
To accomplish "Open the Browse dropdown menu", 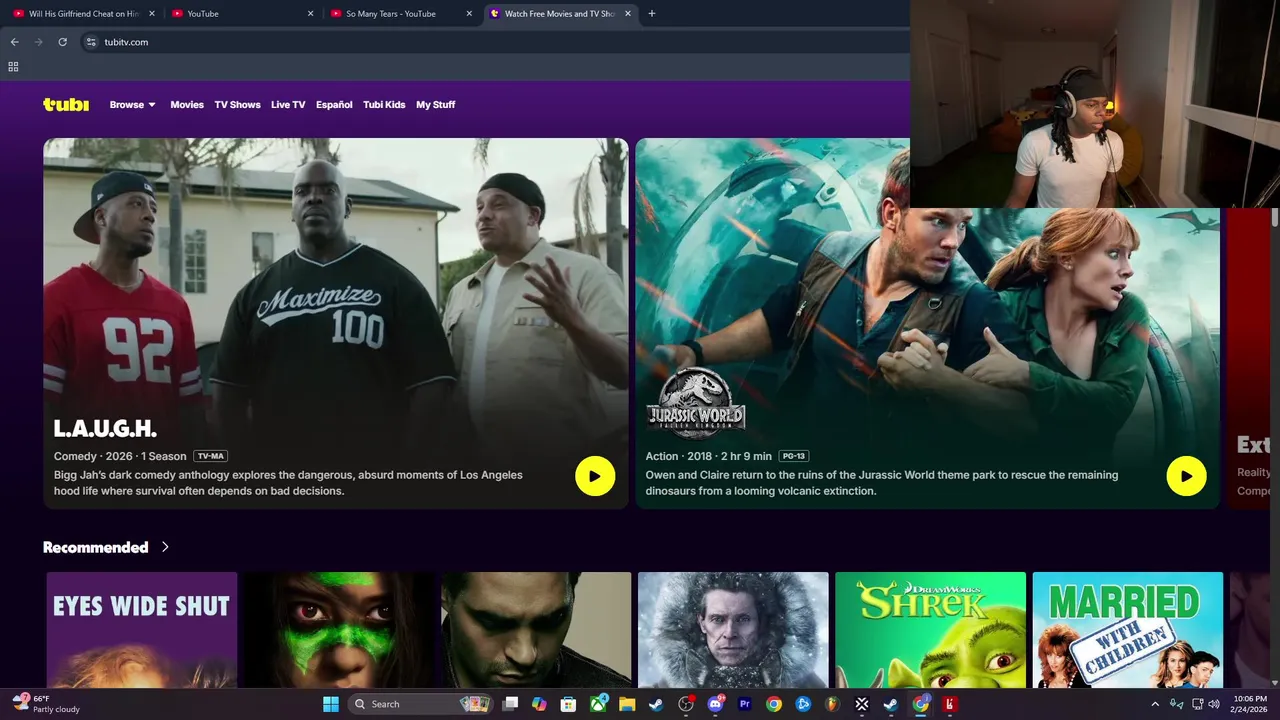I will tap(133, 105).
